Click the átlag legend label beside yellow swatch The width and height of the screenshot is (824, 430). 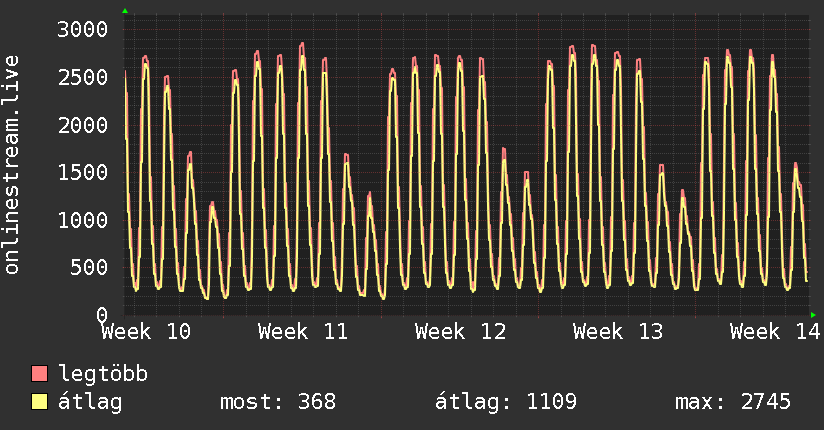90,402
